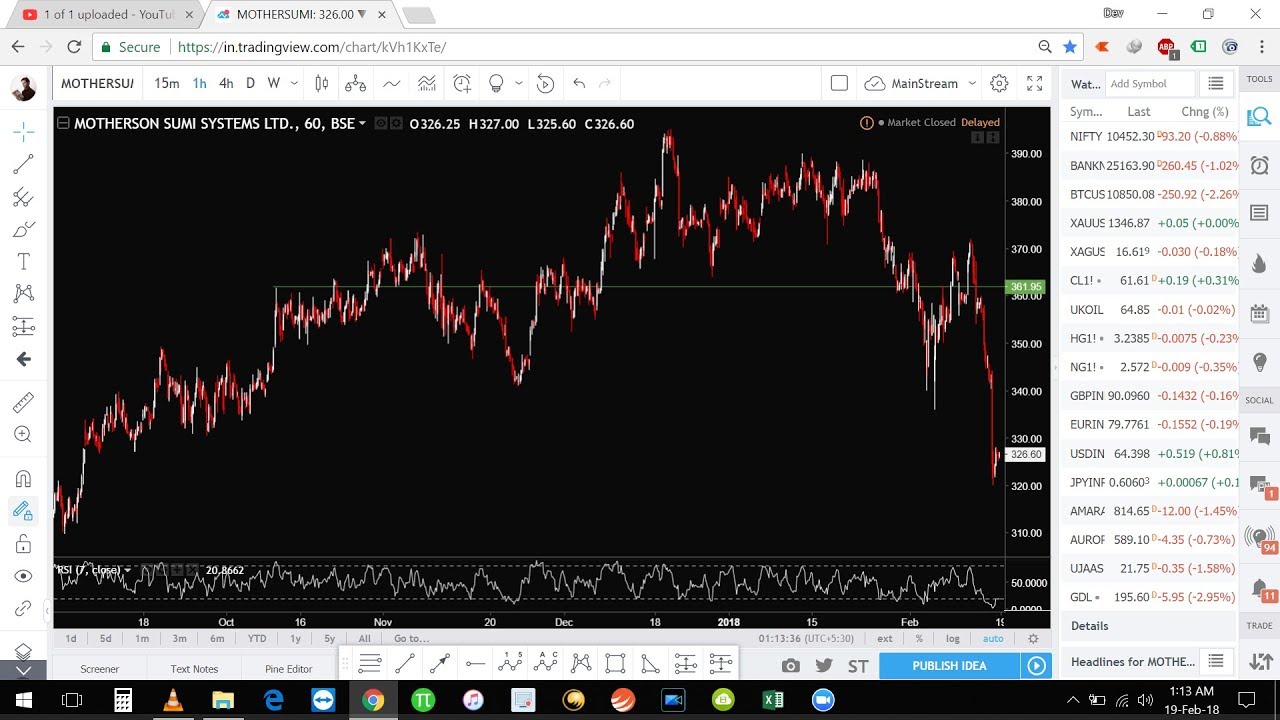The height and width of the screenshot is (720, 1280).
Task: Click the ideas lightbulb icon
Action: tap(496, 84)
